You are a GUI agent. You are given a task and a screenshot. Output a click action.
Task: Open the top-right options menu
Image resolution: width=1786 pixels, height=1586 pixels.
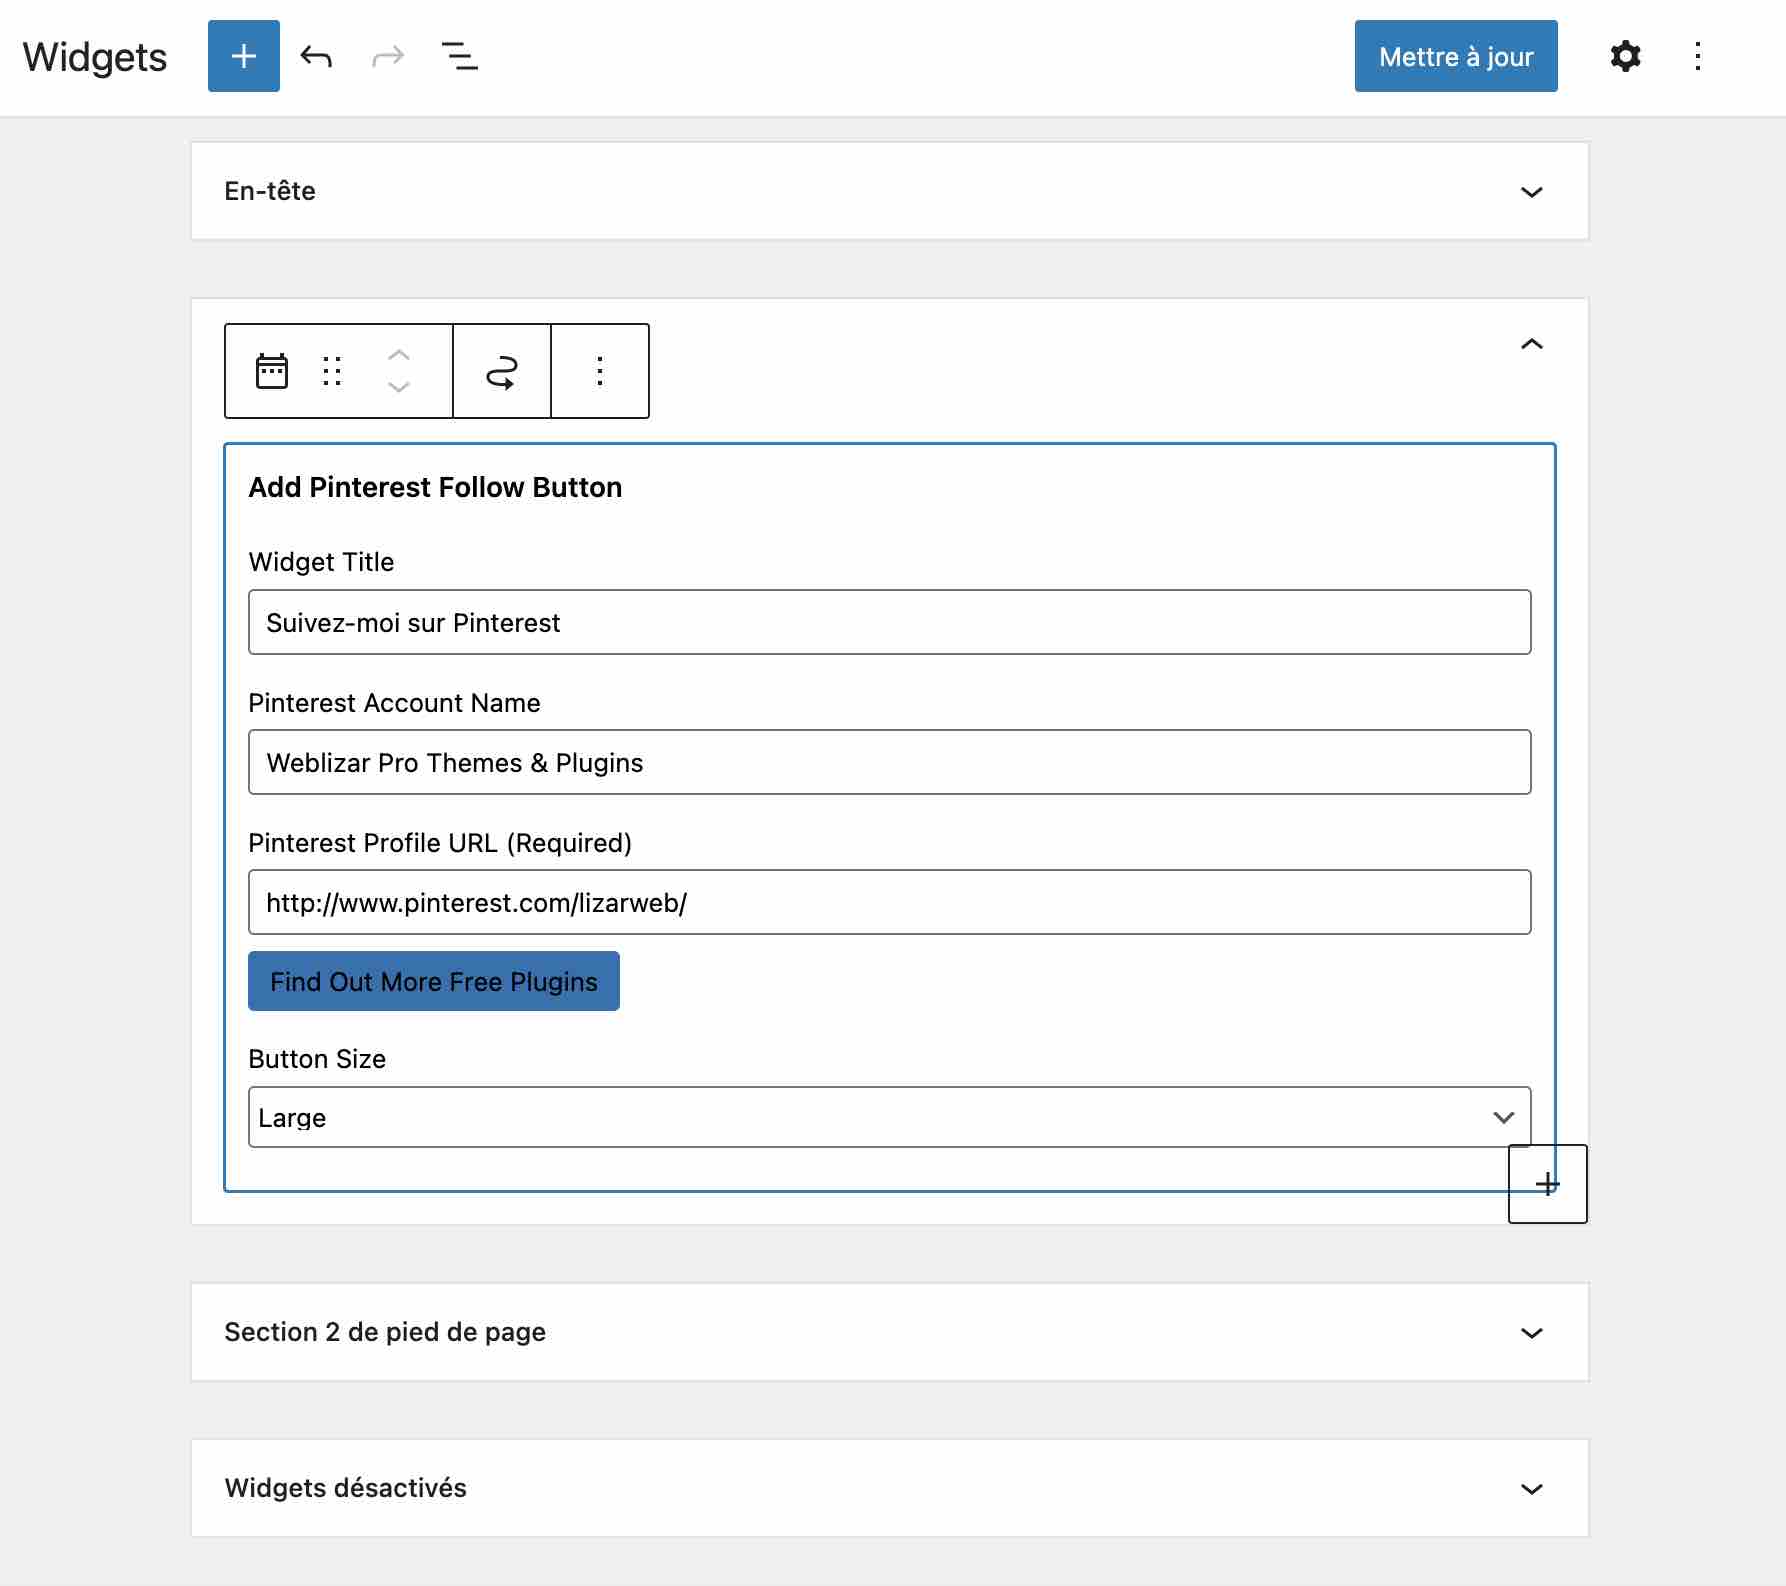click(x=1698, y=56)
